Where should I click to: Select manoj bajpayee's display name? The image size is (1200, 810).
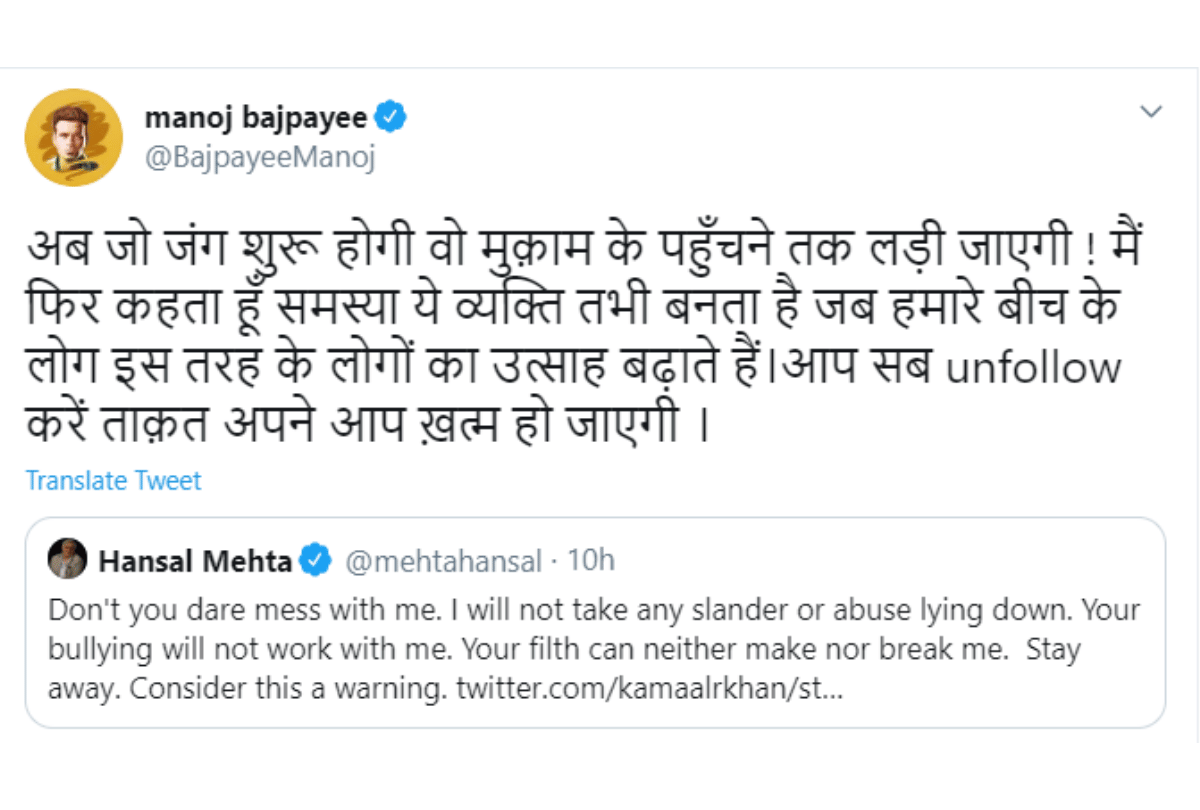(258, 115)
